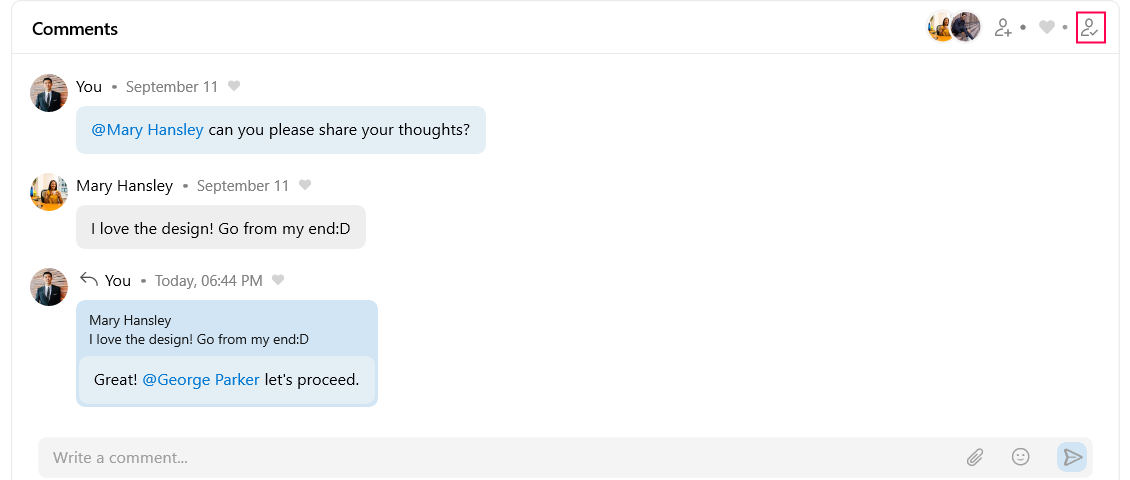Image resolution: width=1130 pixels, height=480 pixels.
Task: Like your September 11 comment
Action: coord(234,87)
